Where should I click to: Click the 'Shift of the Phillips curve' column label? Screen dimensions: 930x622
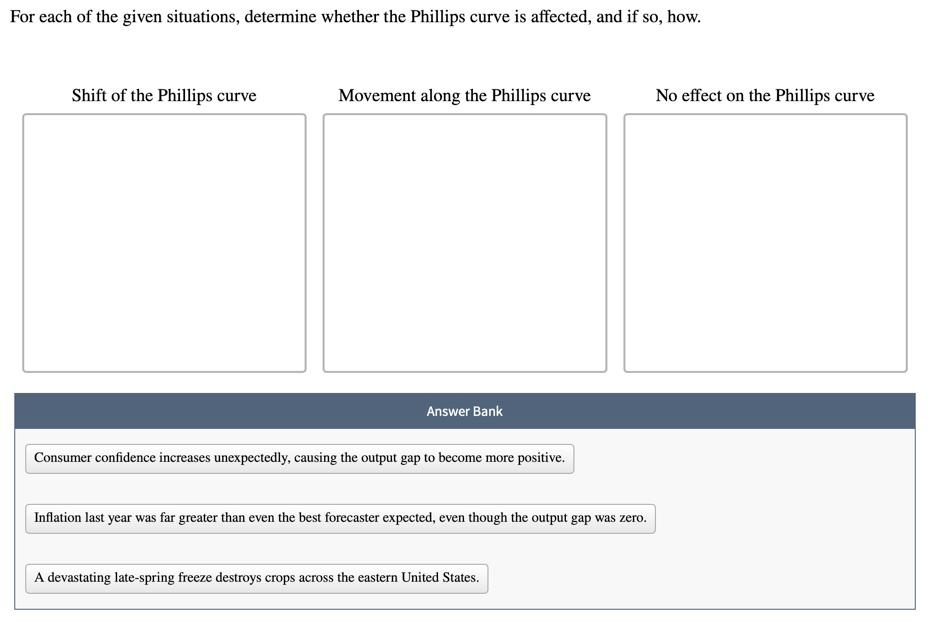point(163,95)
